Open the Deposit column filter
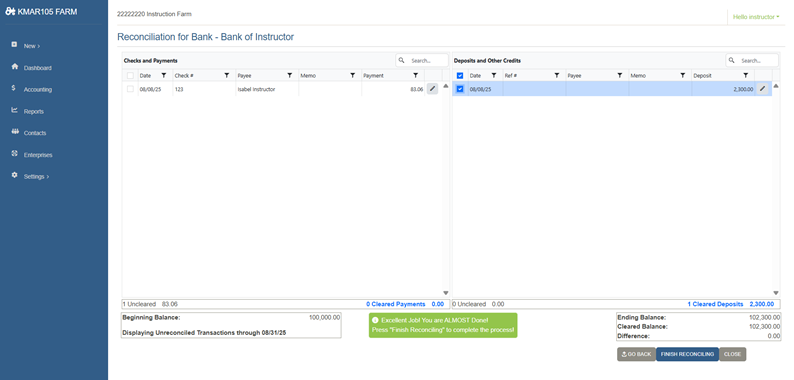Viewport: 794px width, 380px height. (x=745, y=75)
